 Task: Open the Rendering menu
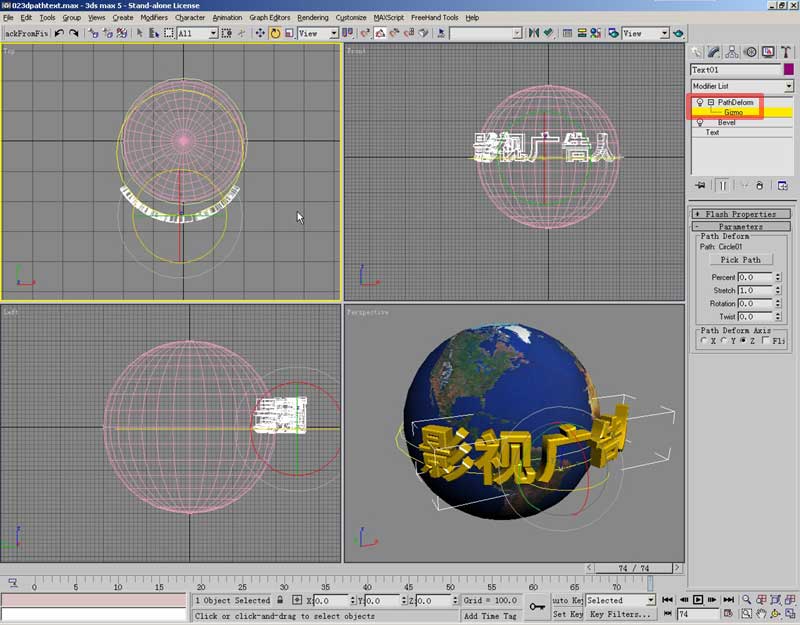(x=312, y=17)
